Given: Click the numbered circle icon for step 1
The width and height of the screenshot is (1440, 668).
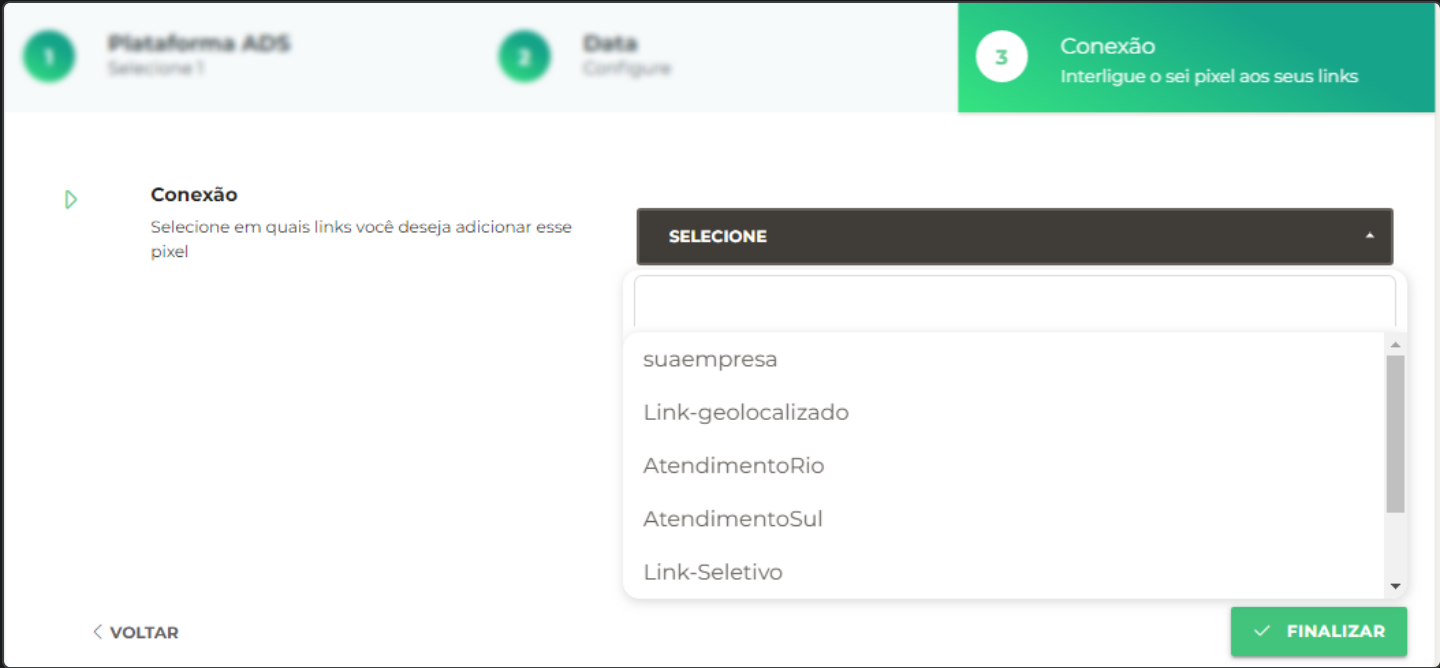Looking at the screenshot, I should (x=49, y=56).
